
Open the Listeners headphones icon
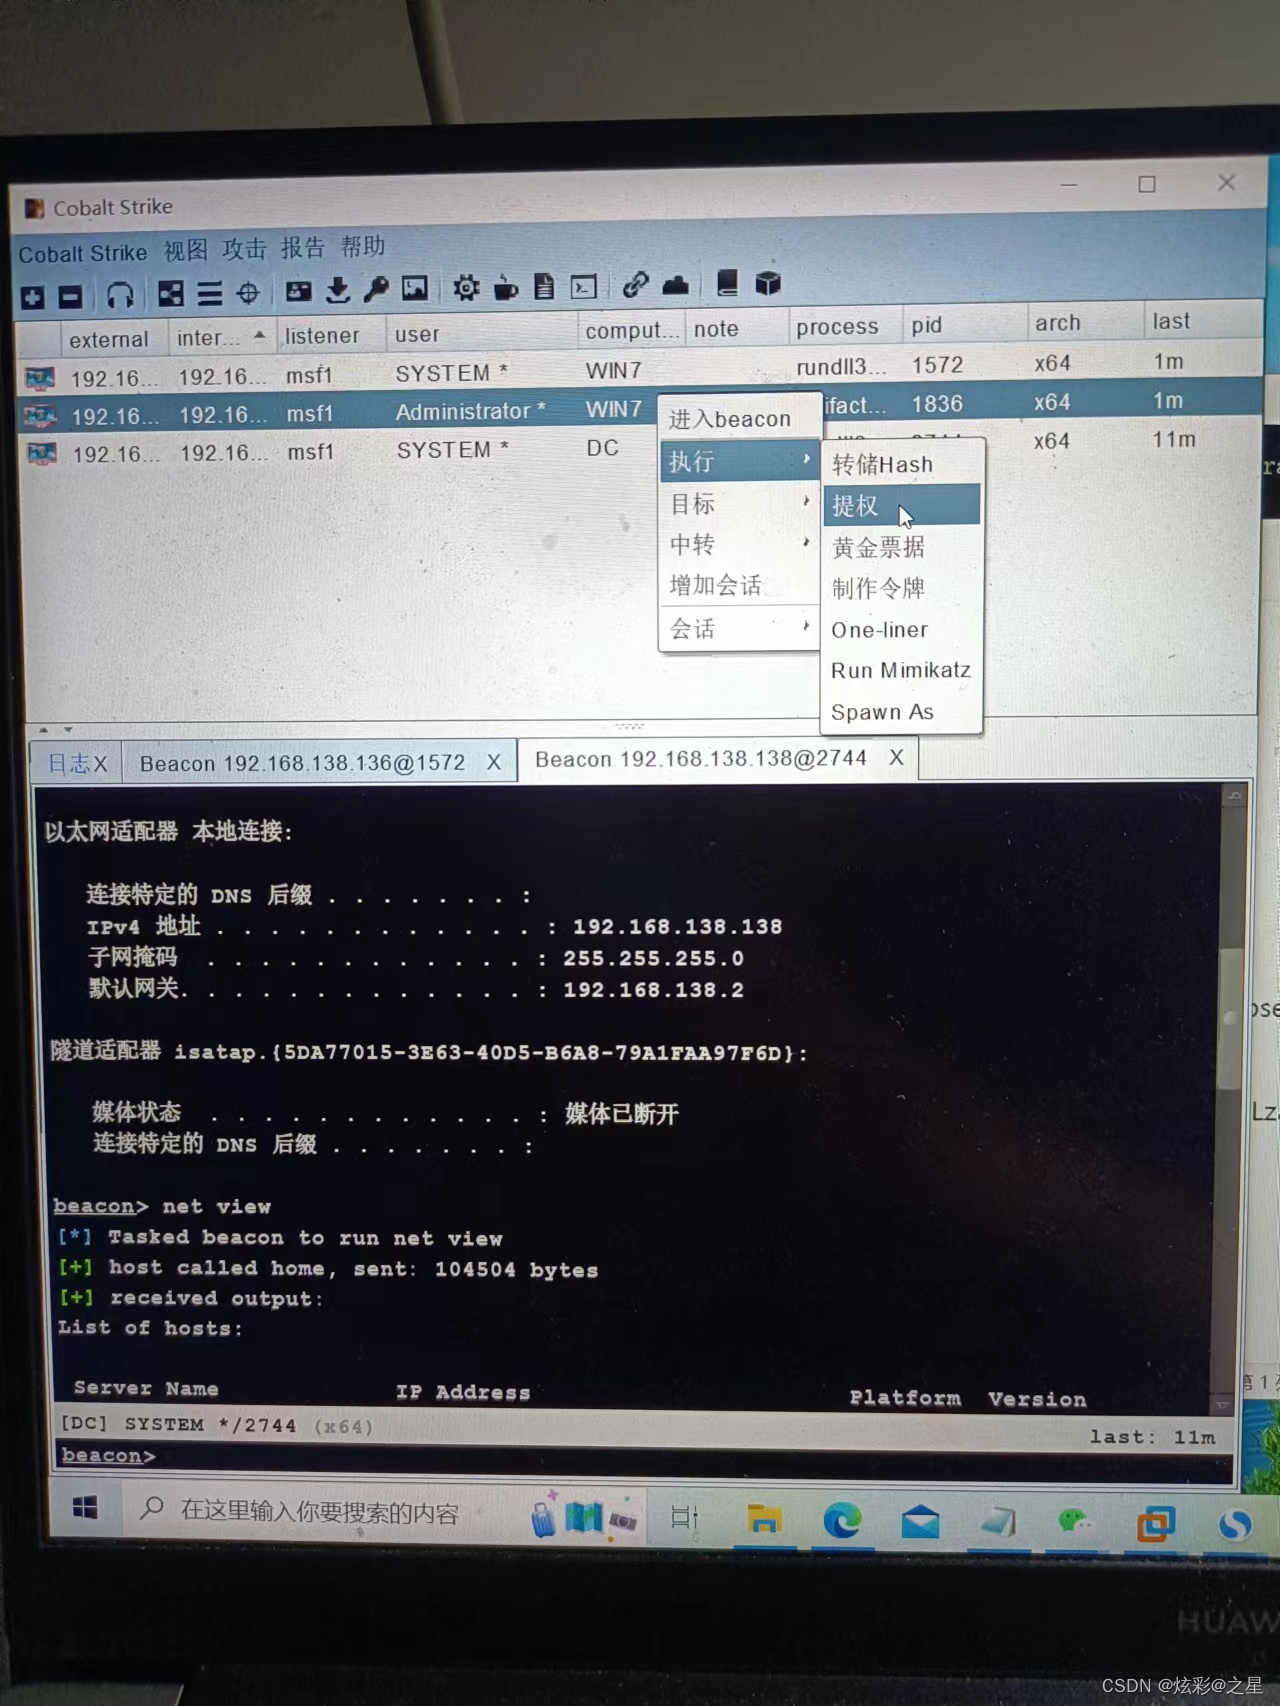[120, 295]
